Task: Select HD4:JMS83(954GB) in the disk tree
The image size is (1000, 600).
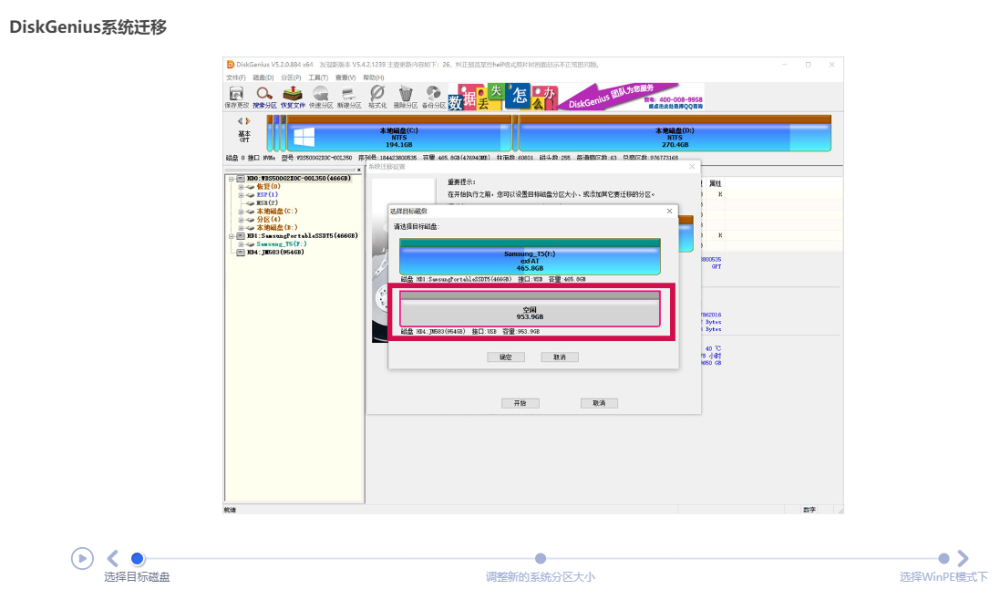Action: coord(275,252)
